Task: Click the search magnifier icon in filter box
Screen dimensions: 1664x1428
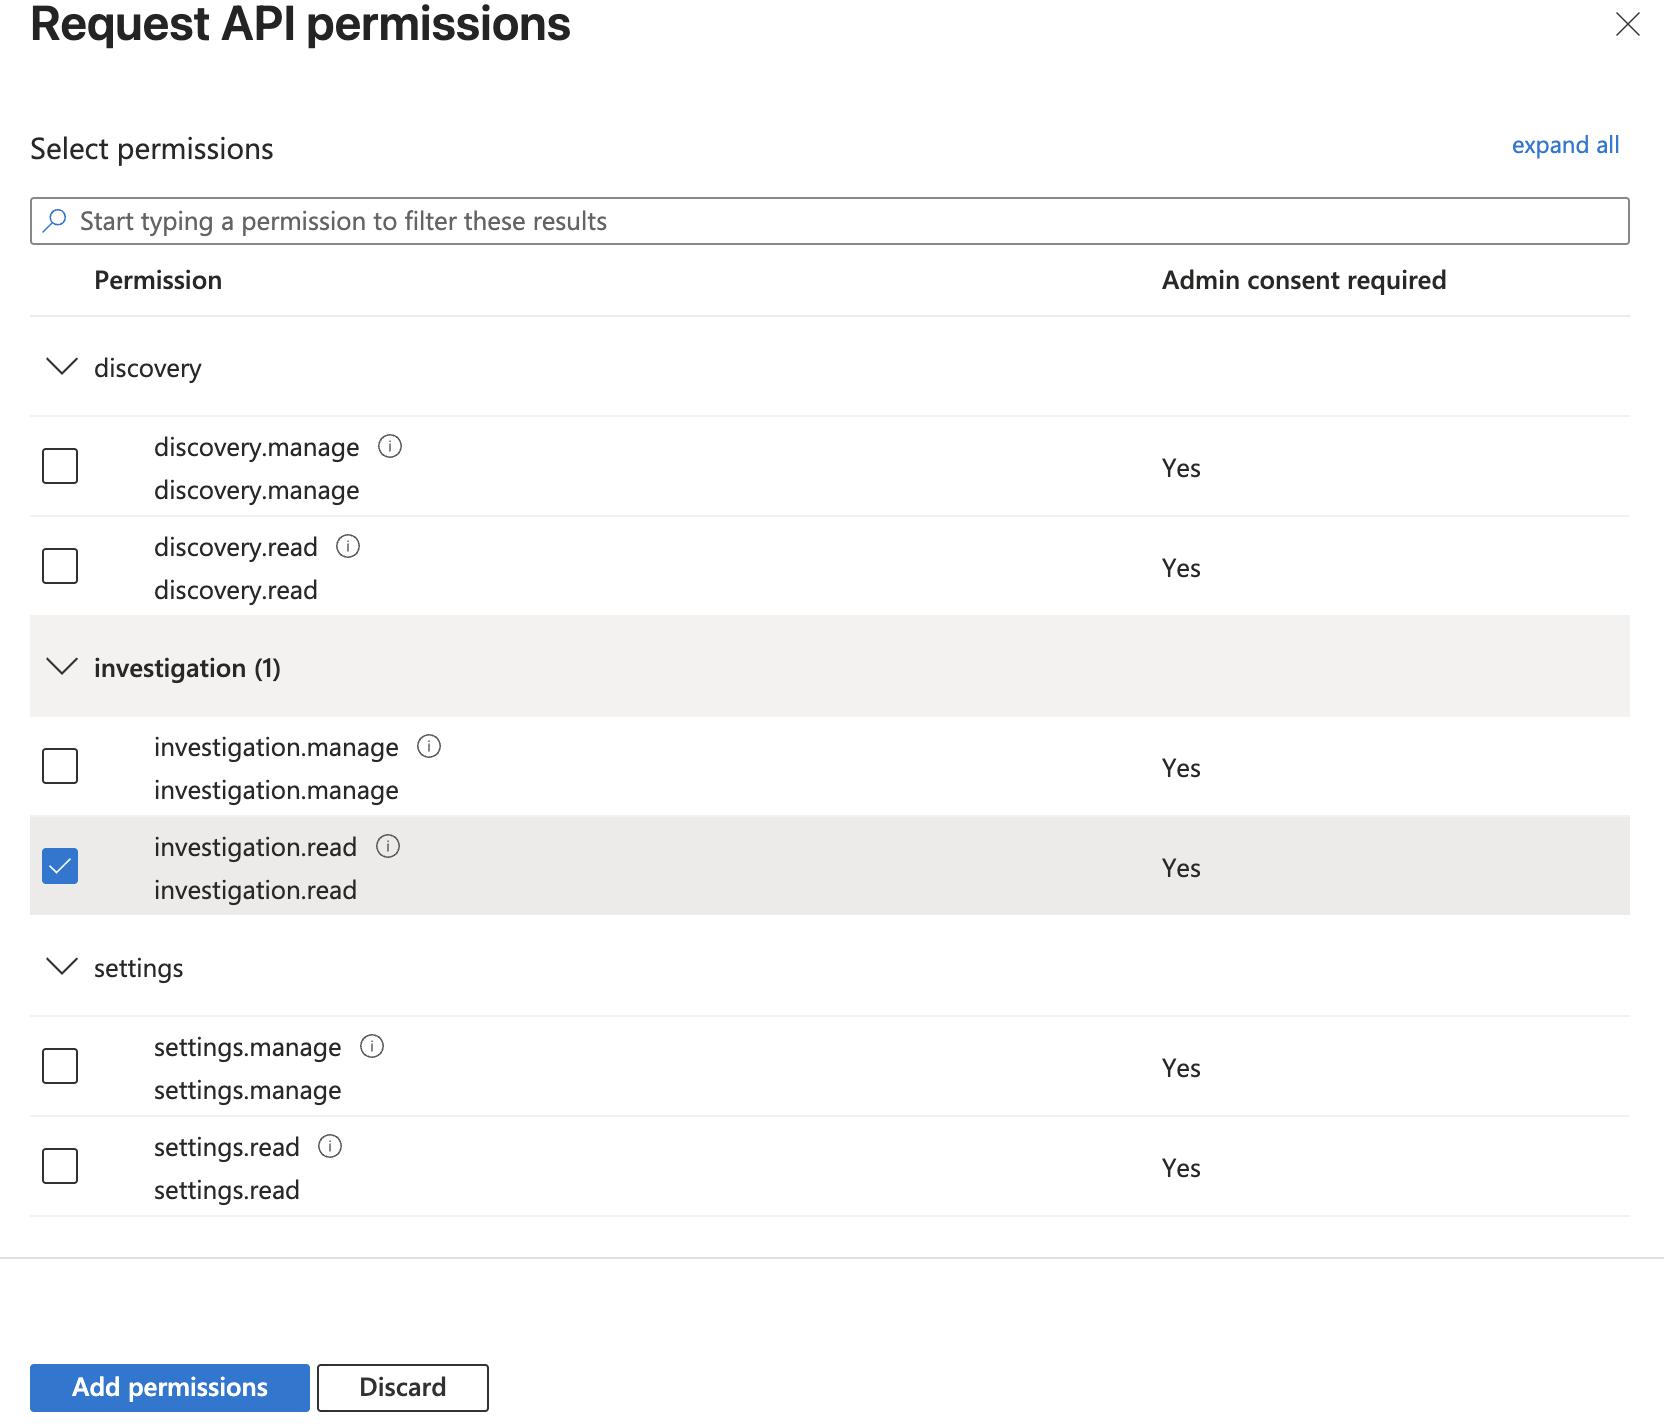Action: coord(55,220)
